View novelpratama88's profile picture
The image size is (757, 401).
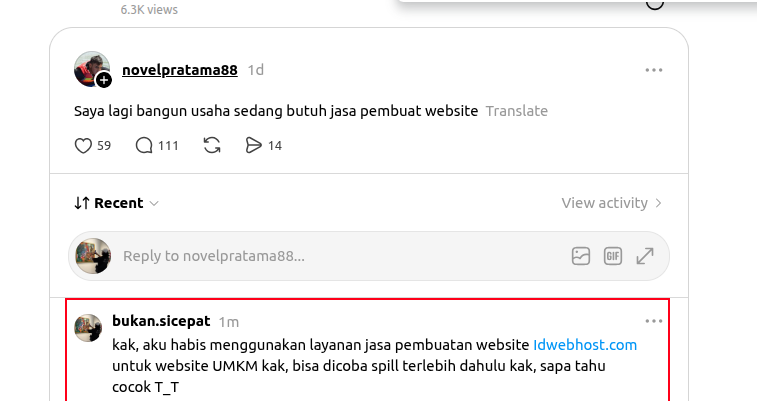pyautogui.click(x=92, y=69)
